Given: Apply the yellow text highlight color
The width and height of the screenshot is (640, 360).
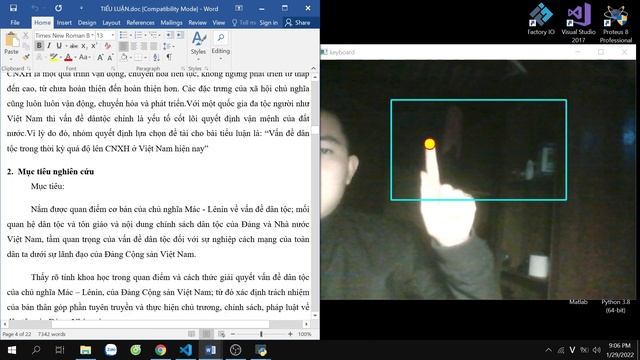Looking at the screenshot, I should (x=53, y=58).
